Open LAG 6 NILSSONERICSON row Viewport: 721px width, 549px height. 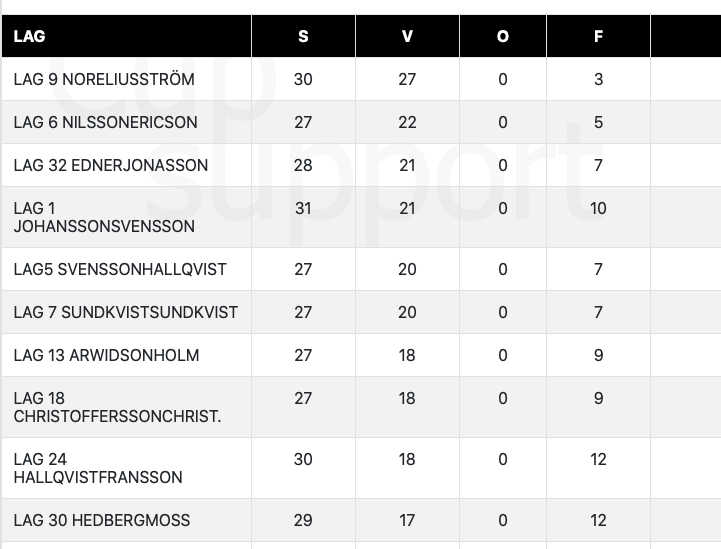tap(105, 122)
